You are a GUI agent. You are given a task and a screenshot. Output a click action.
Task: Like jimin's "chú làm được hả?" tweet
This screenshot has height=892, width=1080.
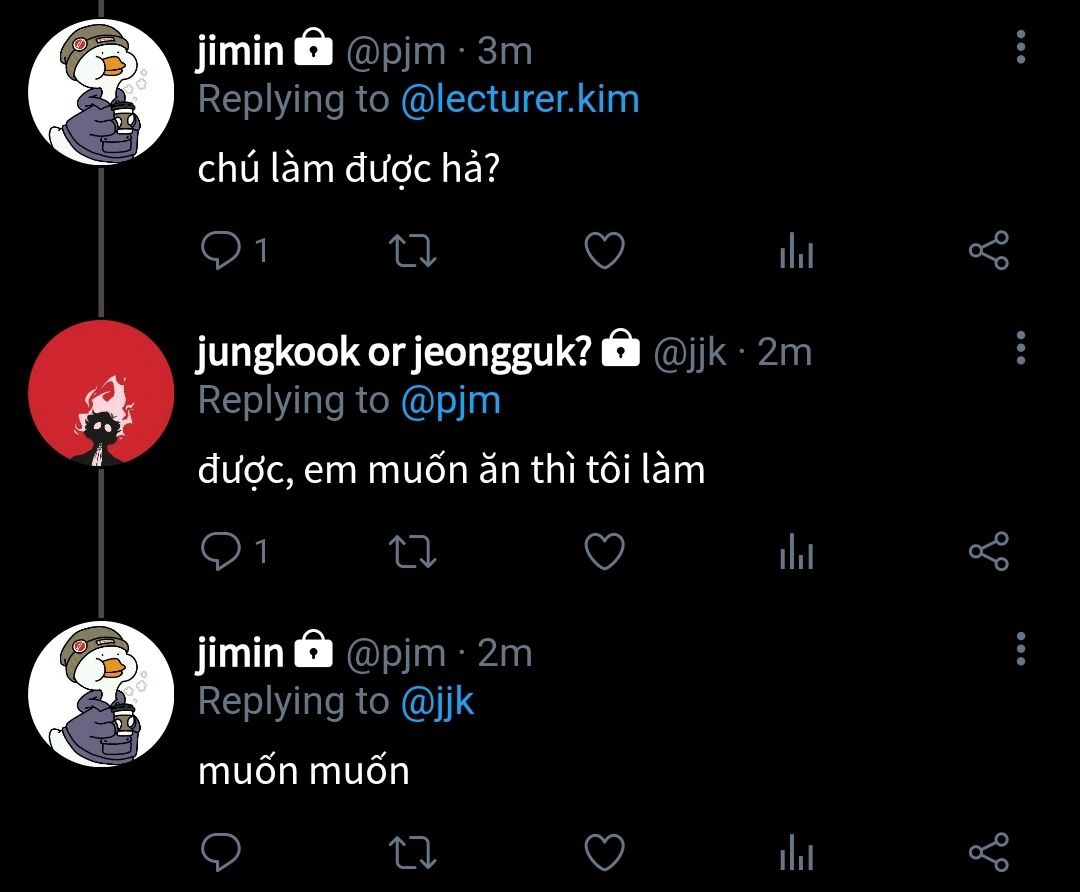(x=604, y=251)
